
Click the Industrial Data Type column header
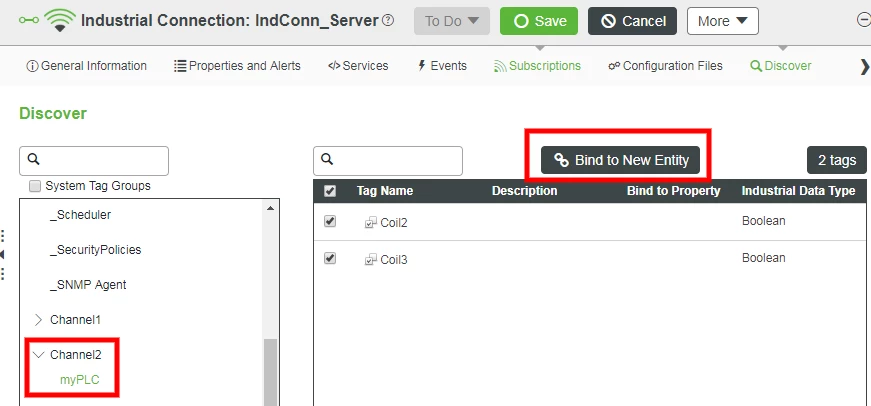[x=798, y=191]
